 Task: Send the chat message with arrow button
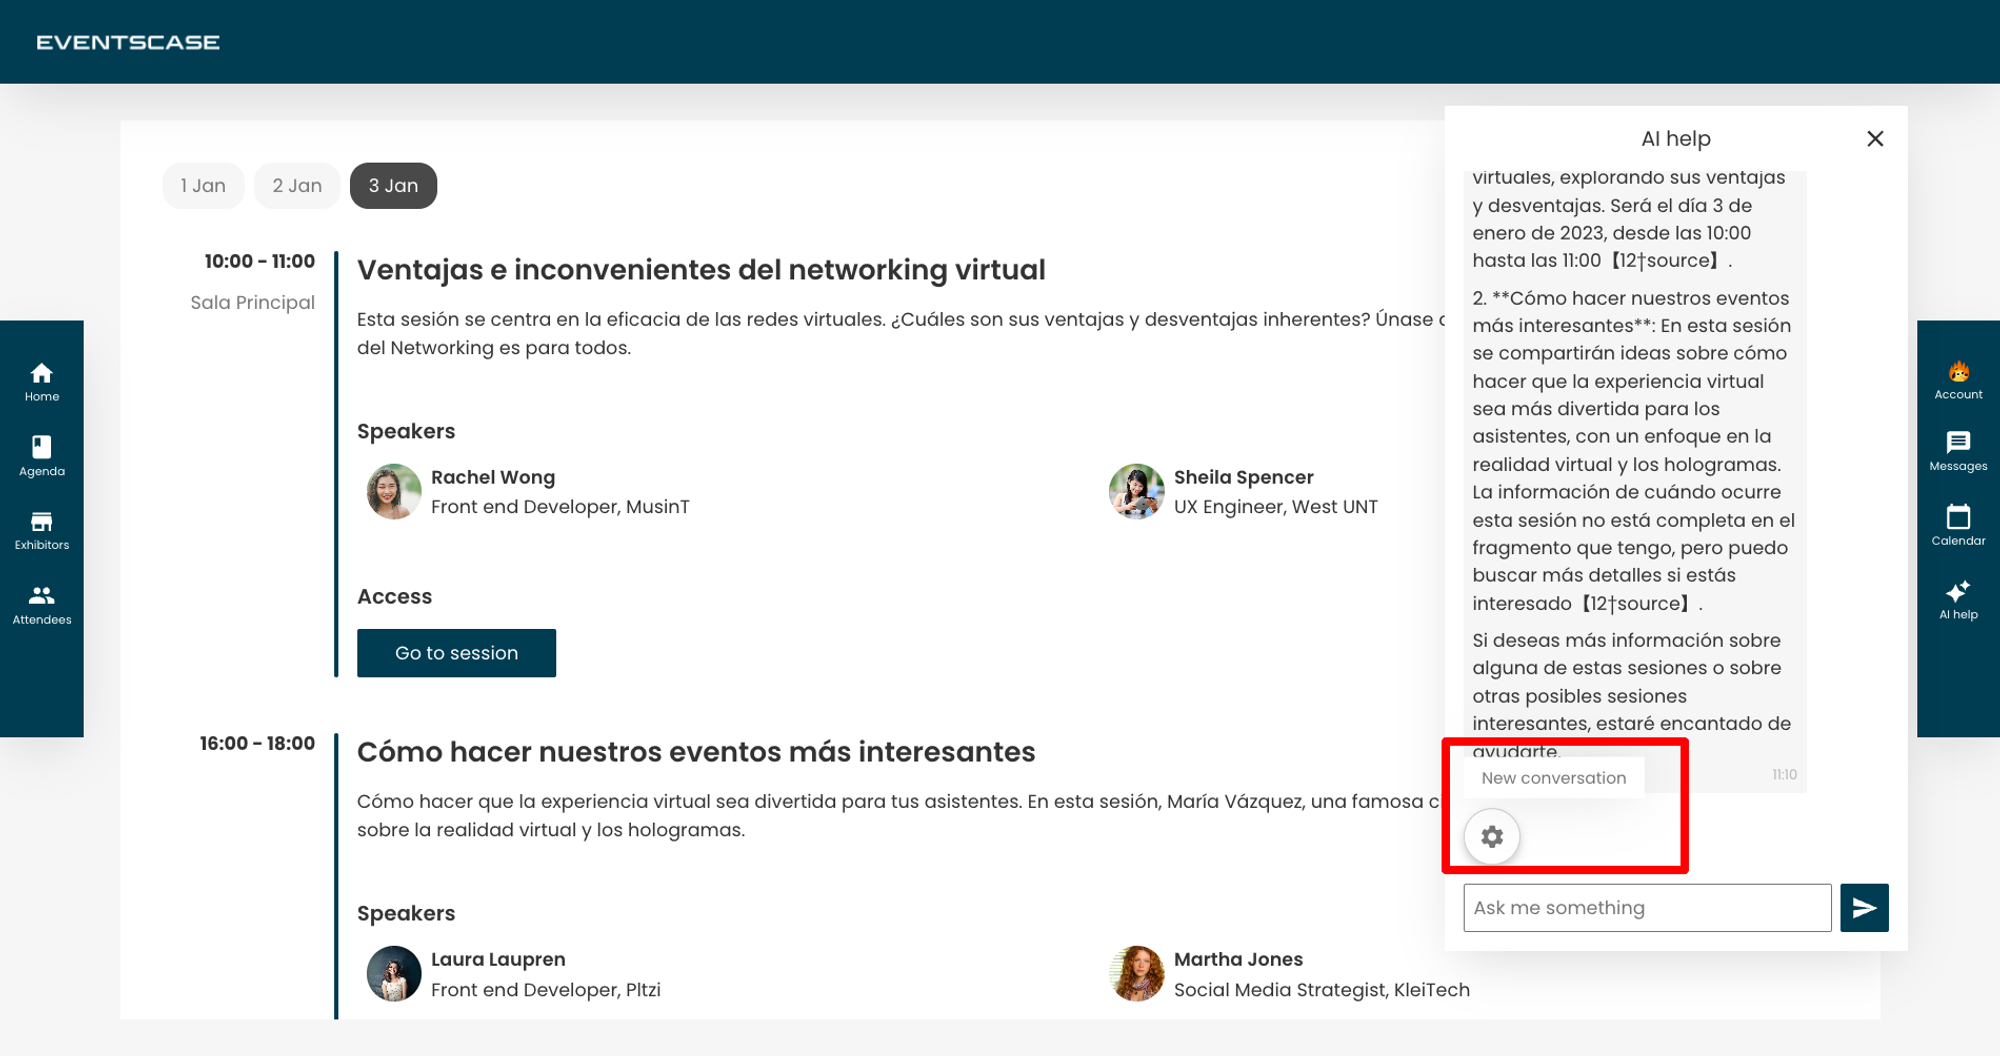(1863, 907)
